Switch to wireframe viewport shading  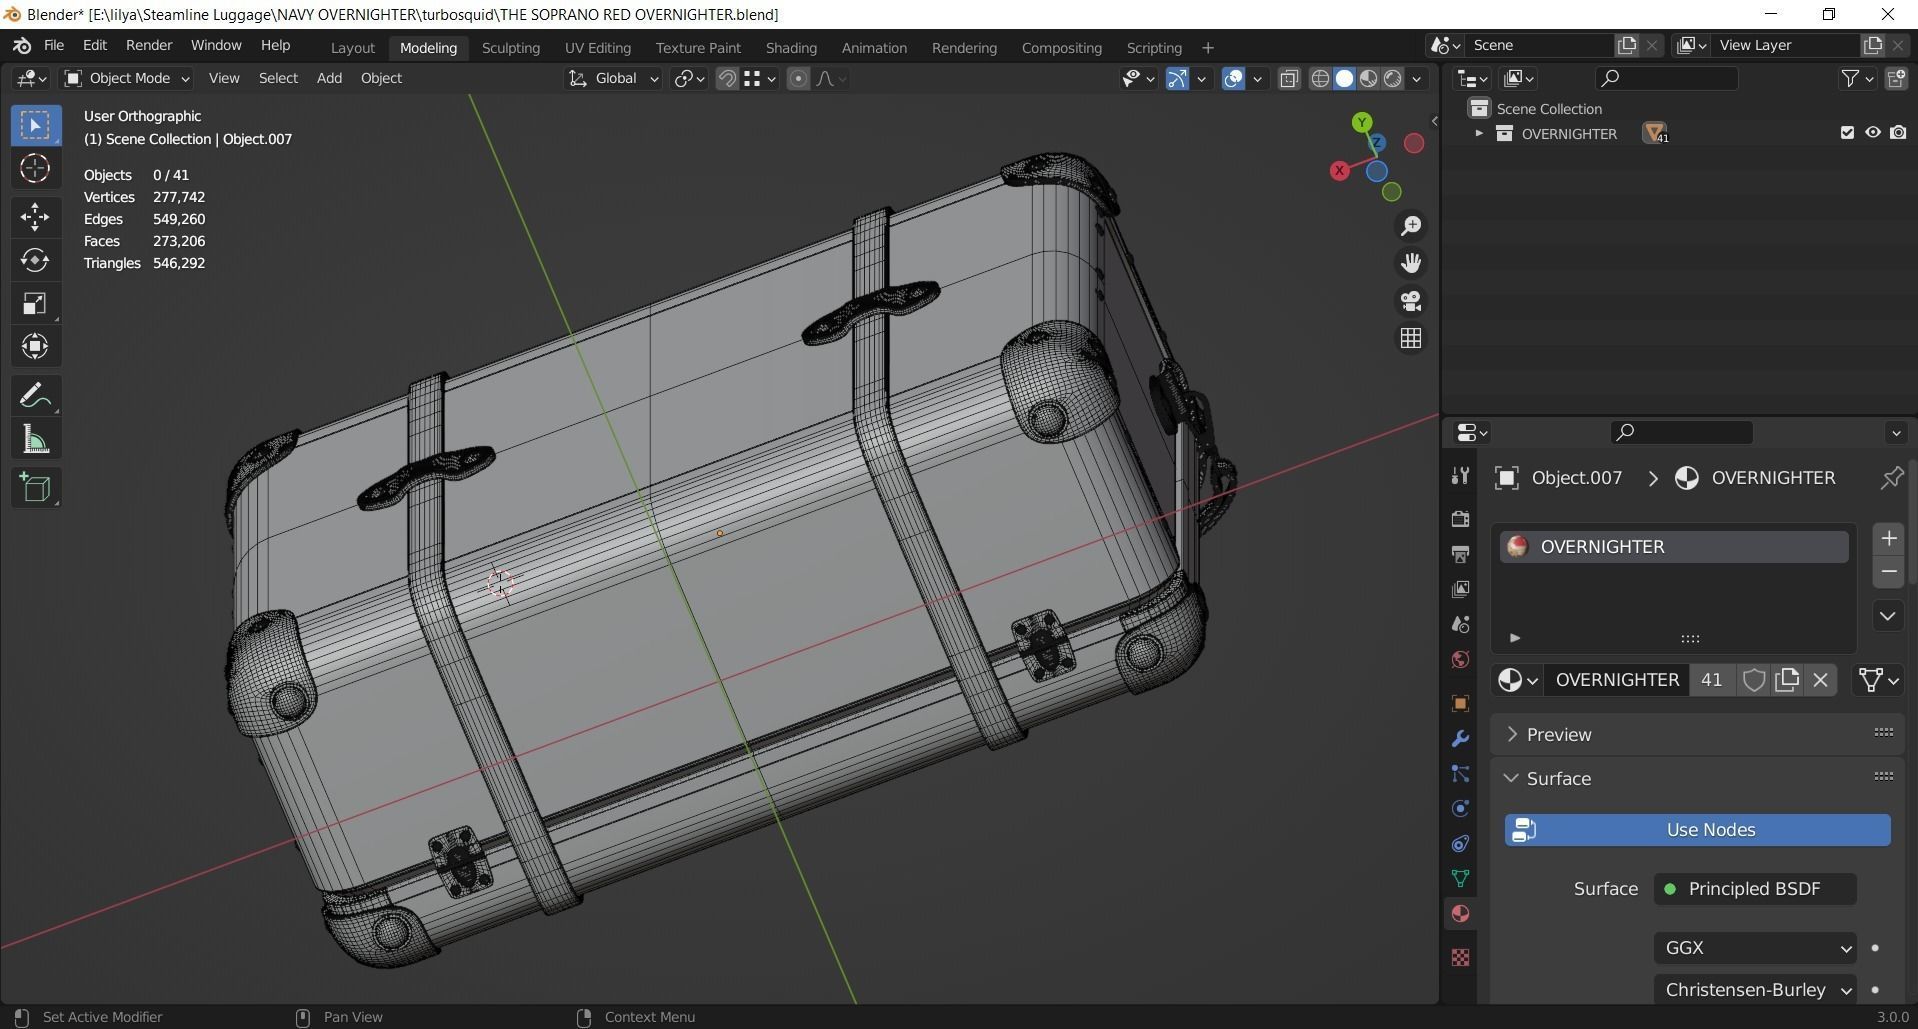coord(1320,78)
